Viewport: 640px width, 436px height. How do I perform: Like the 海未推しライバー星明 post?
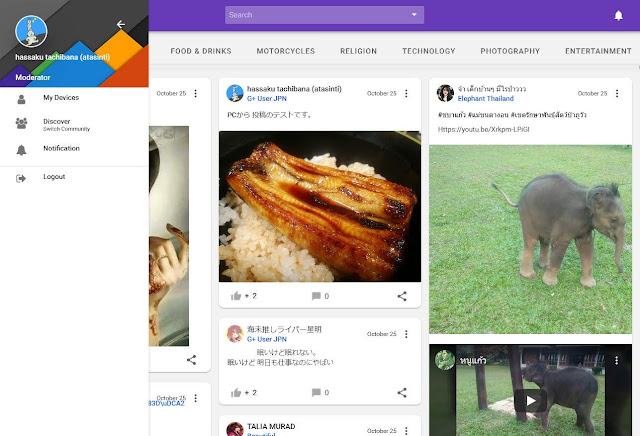click(x=236, y=393)
